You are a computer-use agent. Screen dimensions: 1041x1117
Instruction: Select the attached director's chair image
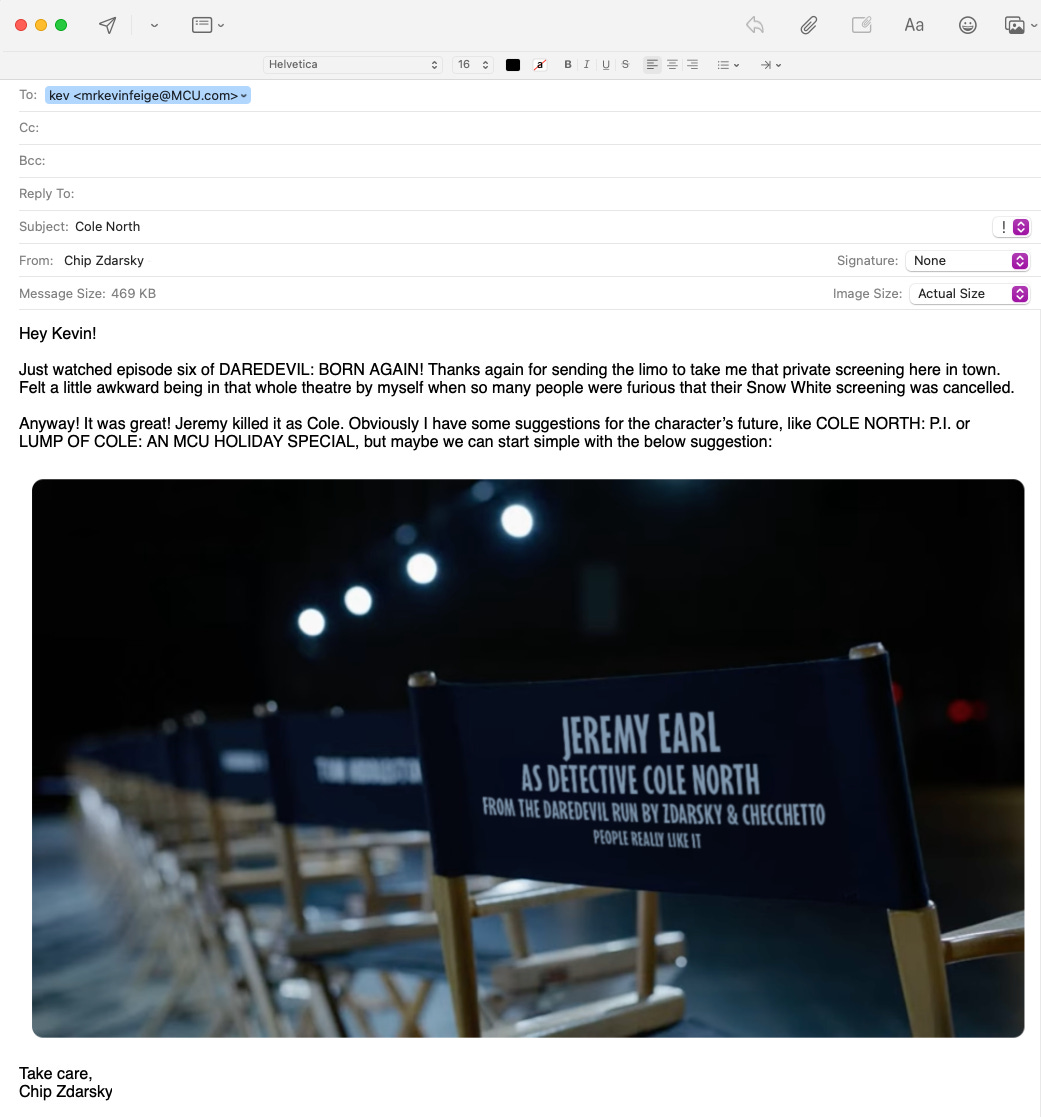(x=528, y=758)
